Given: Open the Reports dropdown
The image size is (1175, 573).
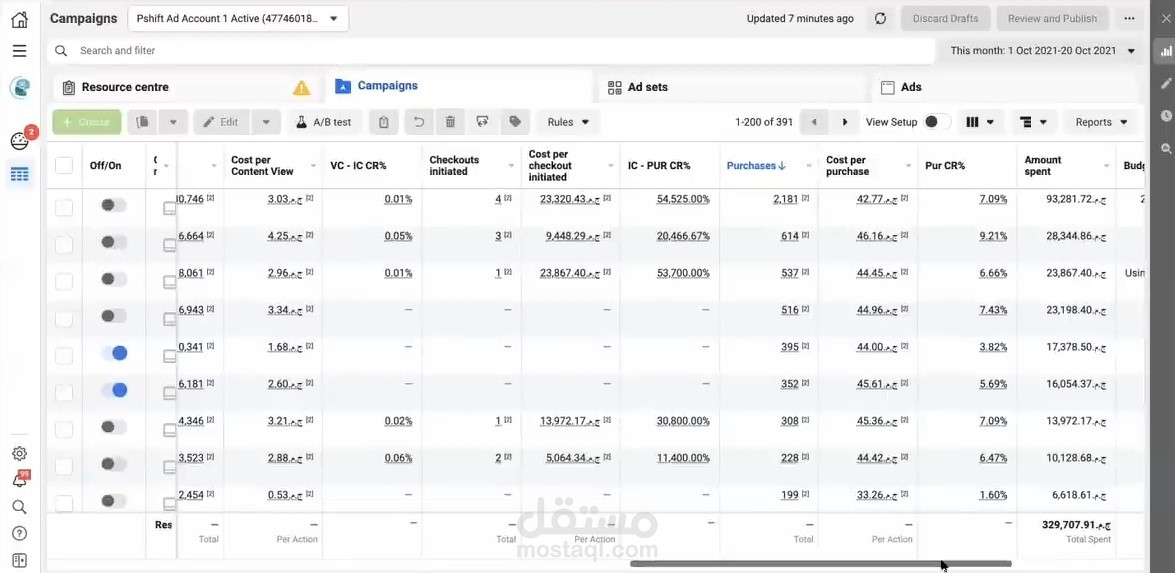Looking at the screenshot, I should coord(1102,122).
